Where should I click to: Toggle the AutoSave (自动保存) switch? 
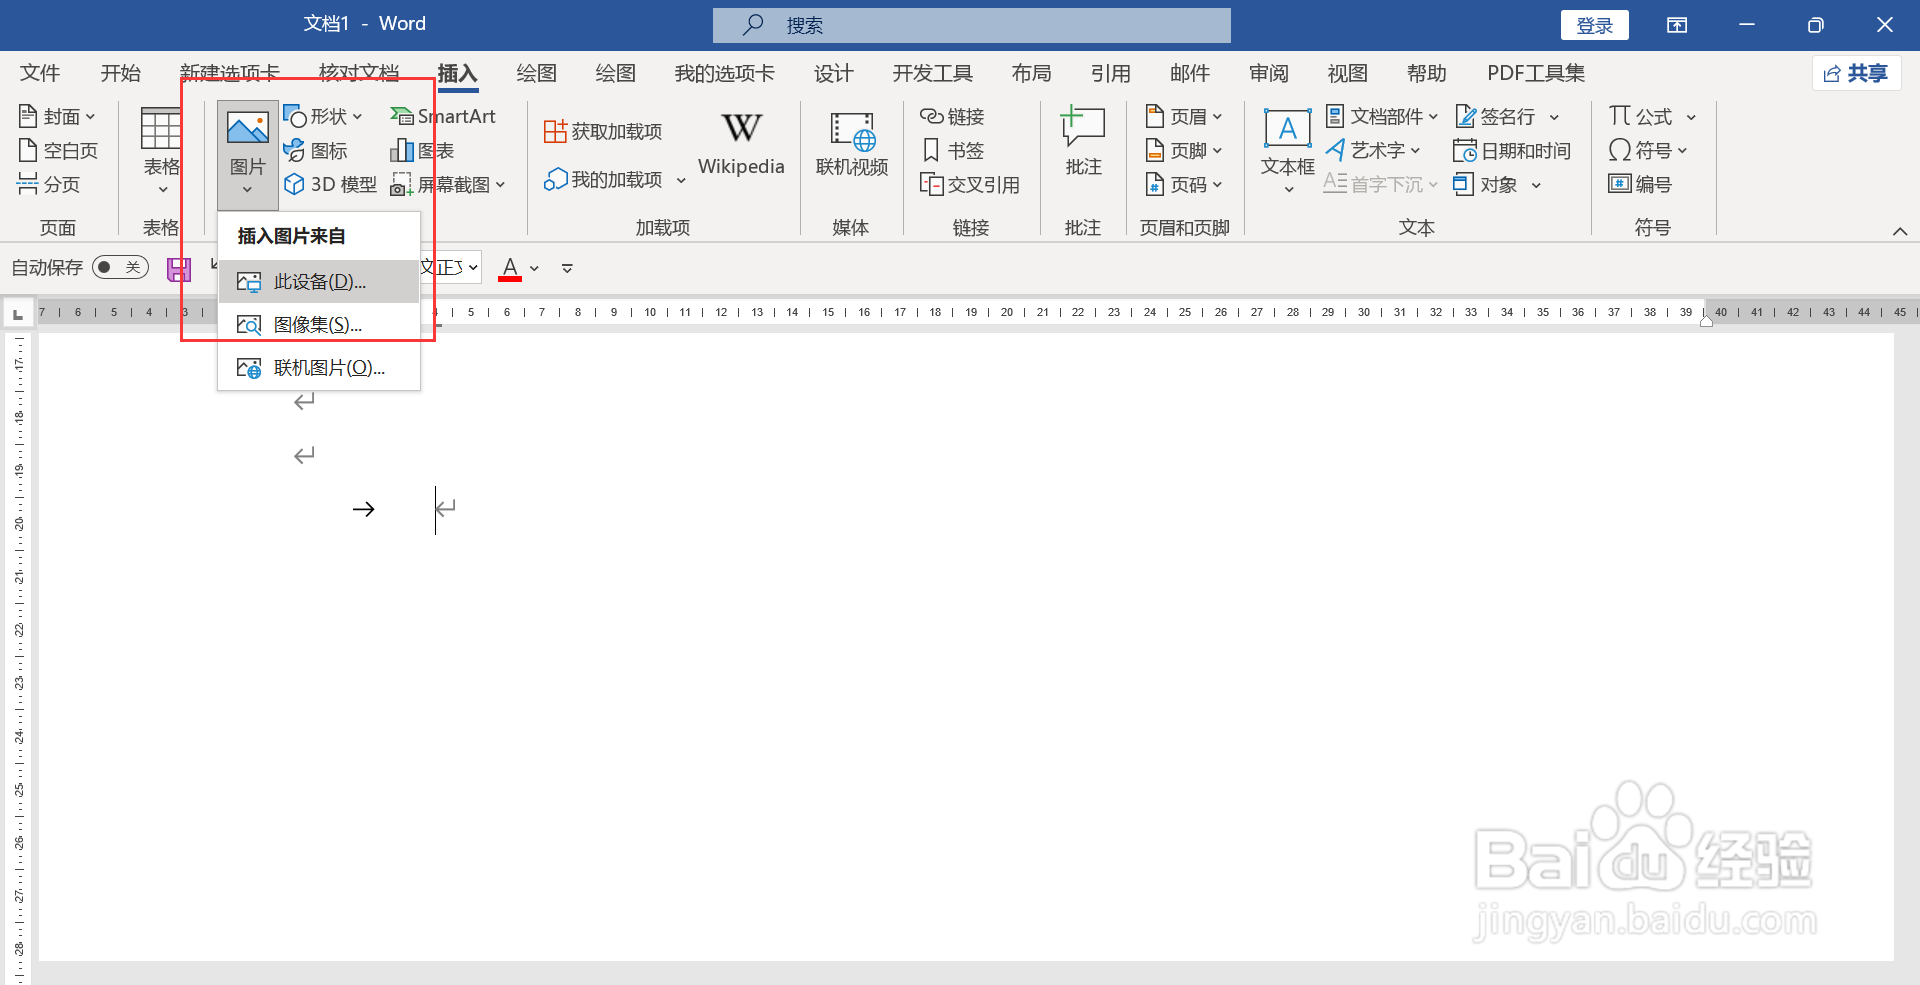[x=120, y=268]
